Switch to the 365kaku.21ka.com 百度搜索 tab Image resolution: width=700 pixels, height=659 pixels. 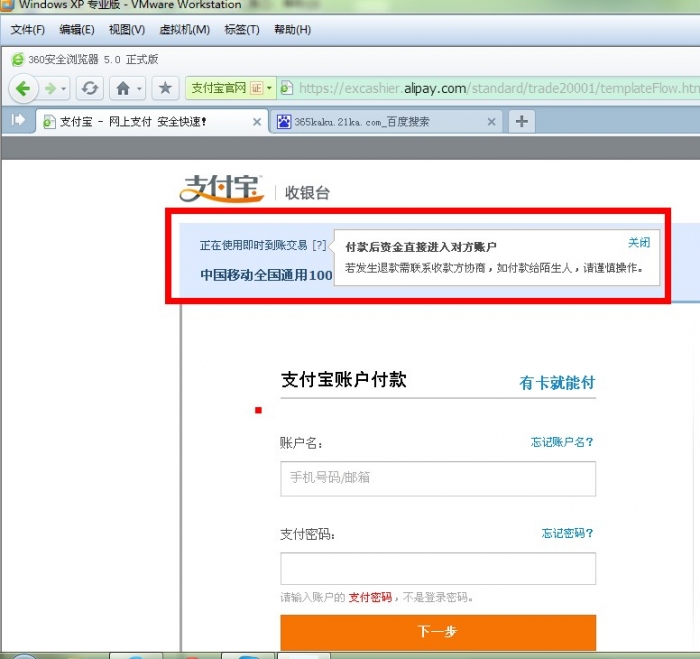[386, 121]
